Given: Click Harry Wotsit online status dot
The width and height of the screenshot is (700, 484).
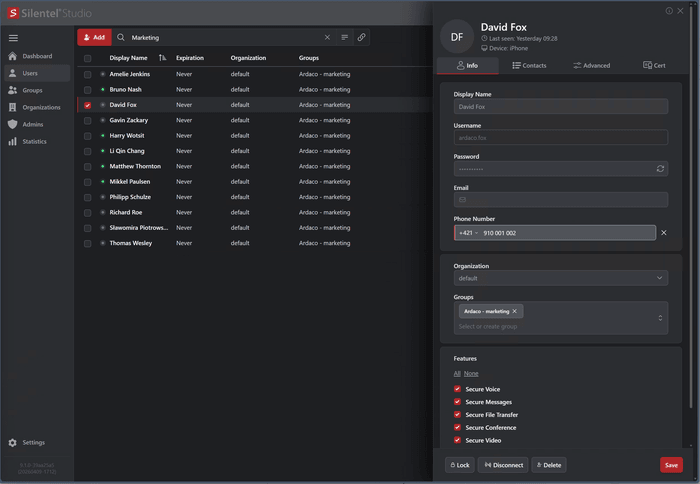Looking at the screenshot, I should 103,136.
